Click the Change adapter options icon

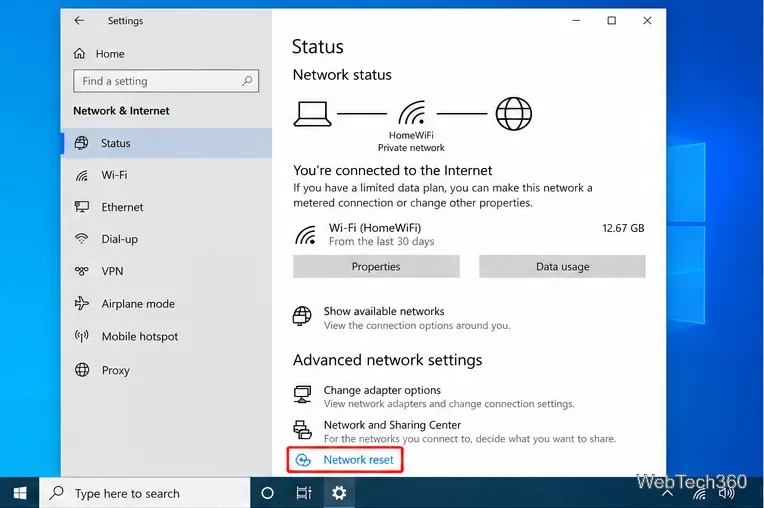302,395
